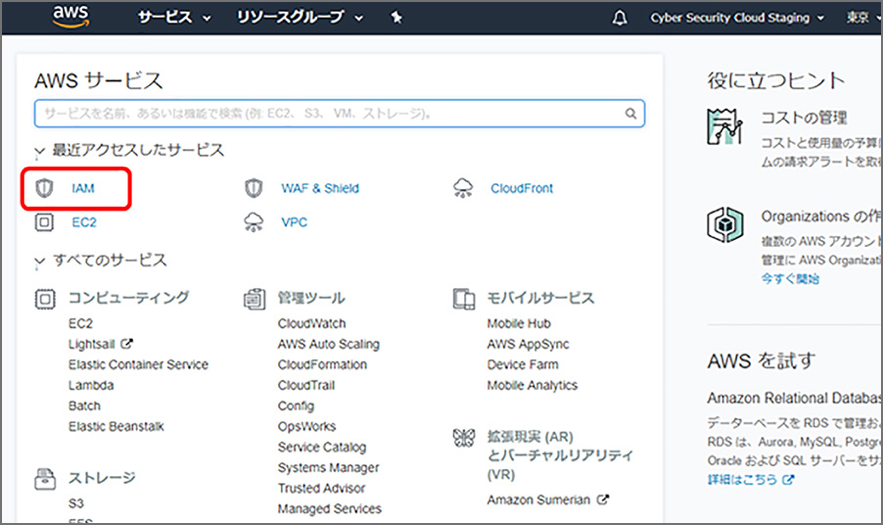Click the EC2 chip icon in recent services

[44, 222]
